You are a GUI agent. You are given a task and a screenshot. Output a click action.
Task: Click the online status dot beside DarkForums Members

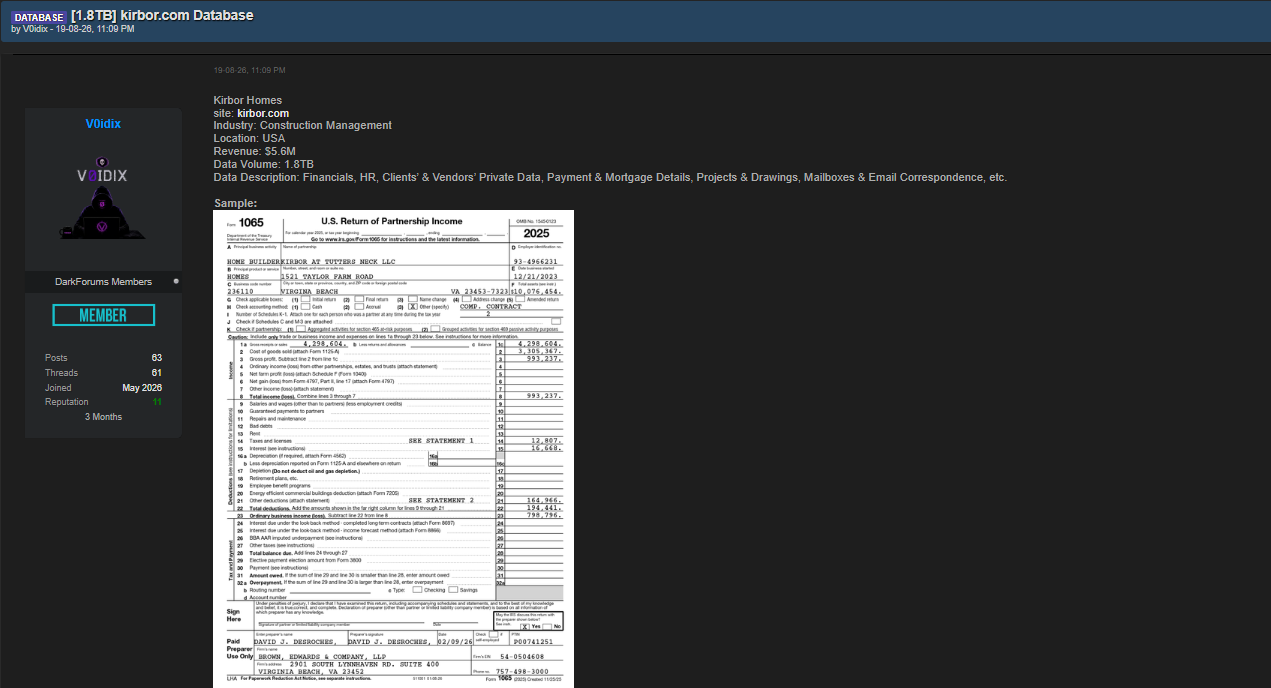point(176,281)
